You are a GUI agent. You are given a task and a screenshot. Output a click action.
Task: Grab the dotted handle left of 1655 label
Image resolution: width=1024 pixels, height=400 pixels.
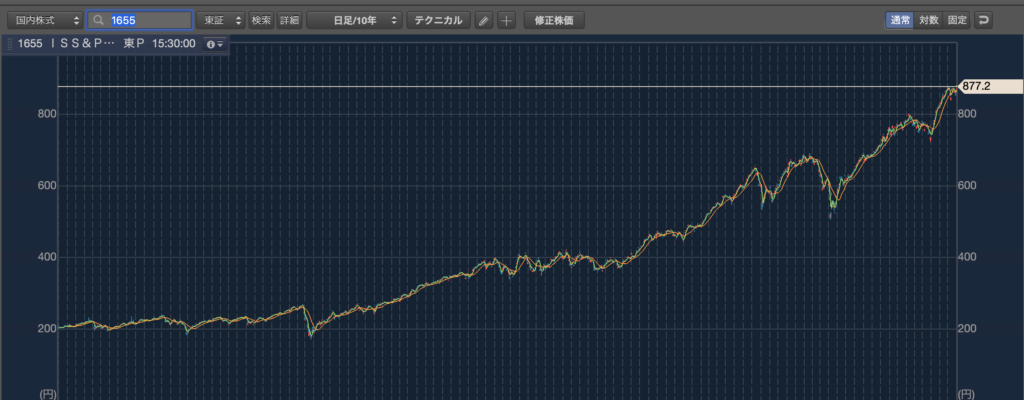(x=9, y=44)
